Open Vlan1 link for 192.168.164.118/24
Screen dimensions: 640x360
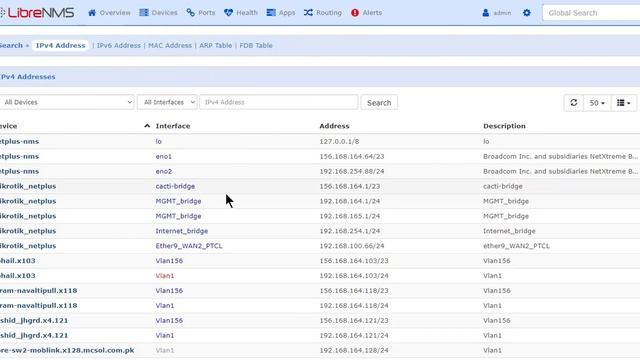tap(164, 305)
